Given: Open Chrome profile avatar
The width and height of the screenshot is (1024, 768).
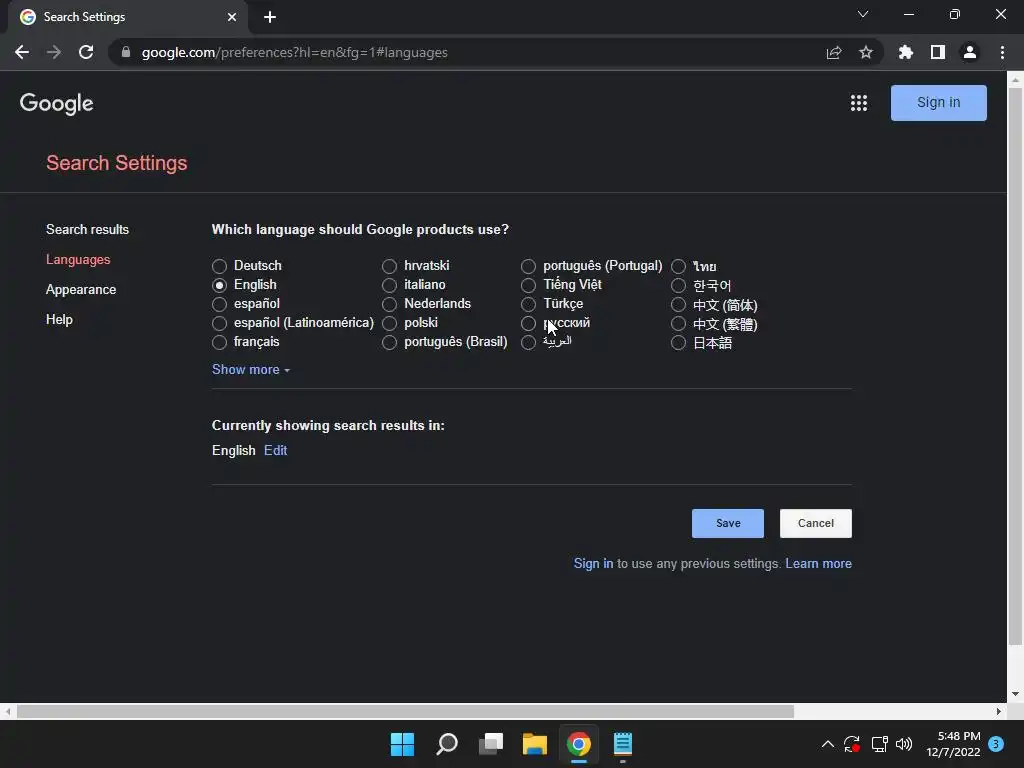Looking at the screenshot, I should [x=970, y=52].
